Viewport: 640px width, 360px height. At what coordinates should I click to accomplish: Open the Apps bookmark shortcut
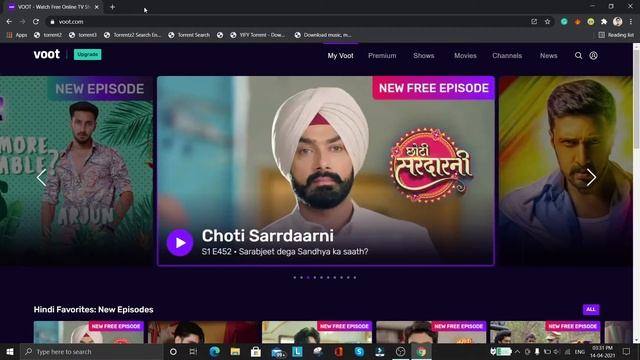(x=17, y=35)
